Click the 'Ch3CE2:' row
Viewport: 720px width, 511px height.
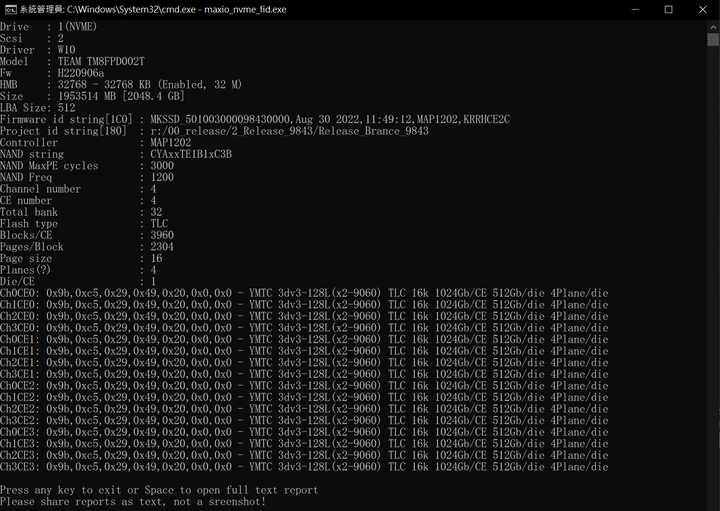(304, 420)
